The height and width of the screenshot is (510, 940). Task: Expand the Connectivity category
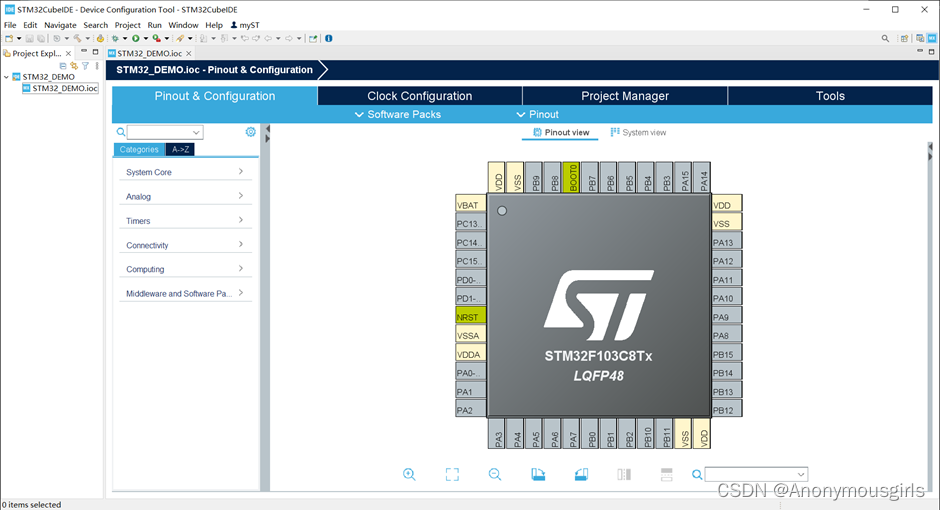click(x=185, y=245)
